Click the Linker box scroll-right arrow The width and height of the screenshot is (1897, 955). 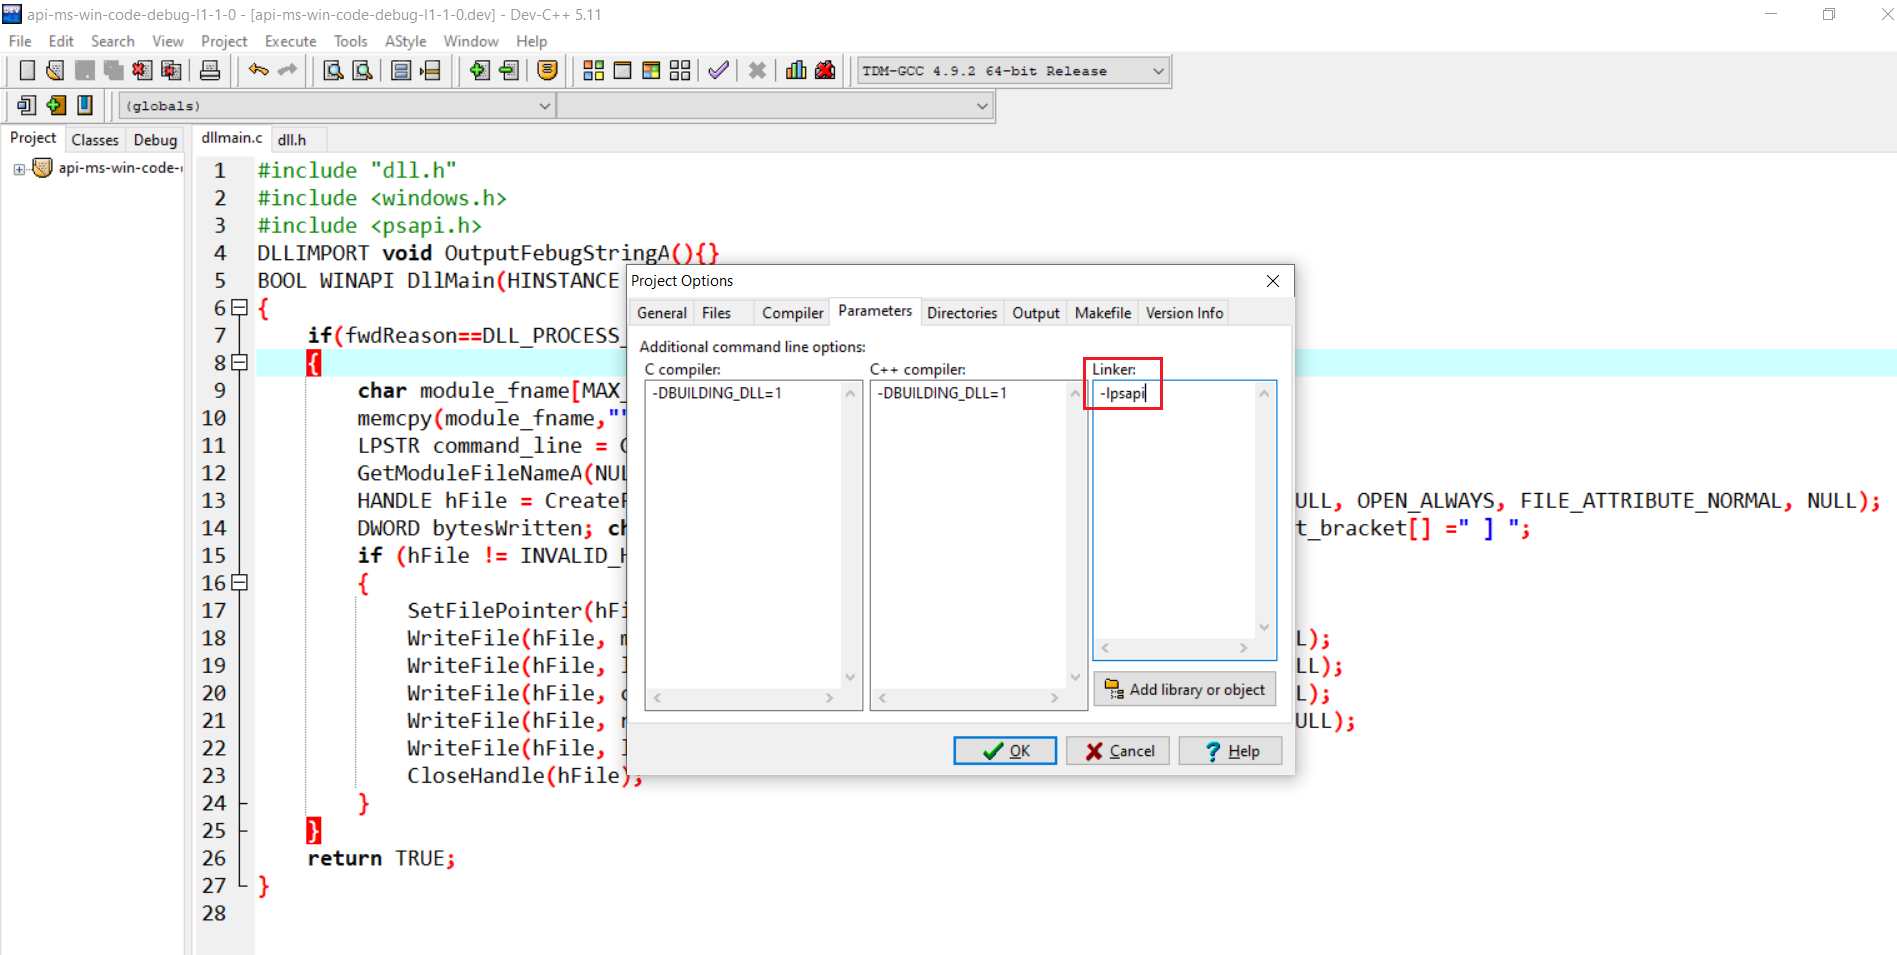tap(1243, 648)
